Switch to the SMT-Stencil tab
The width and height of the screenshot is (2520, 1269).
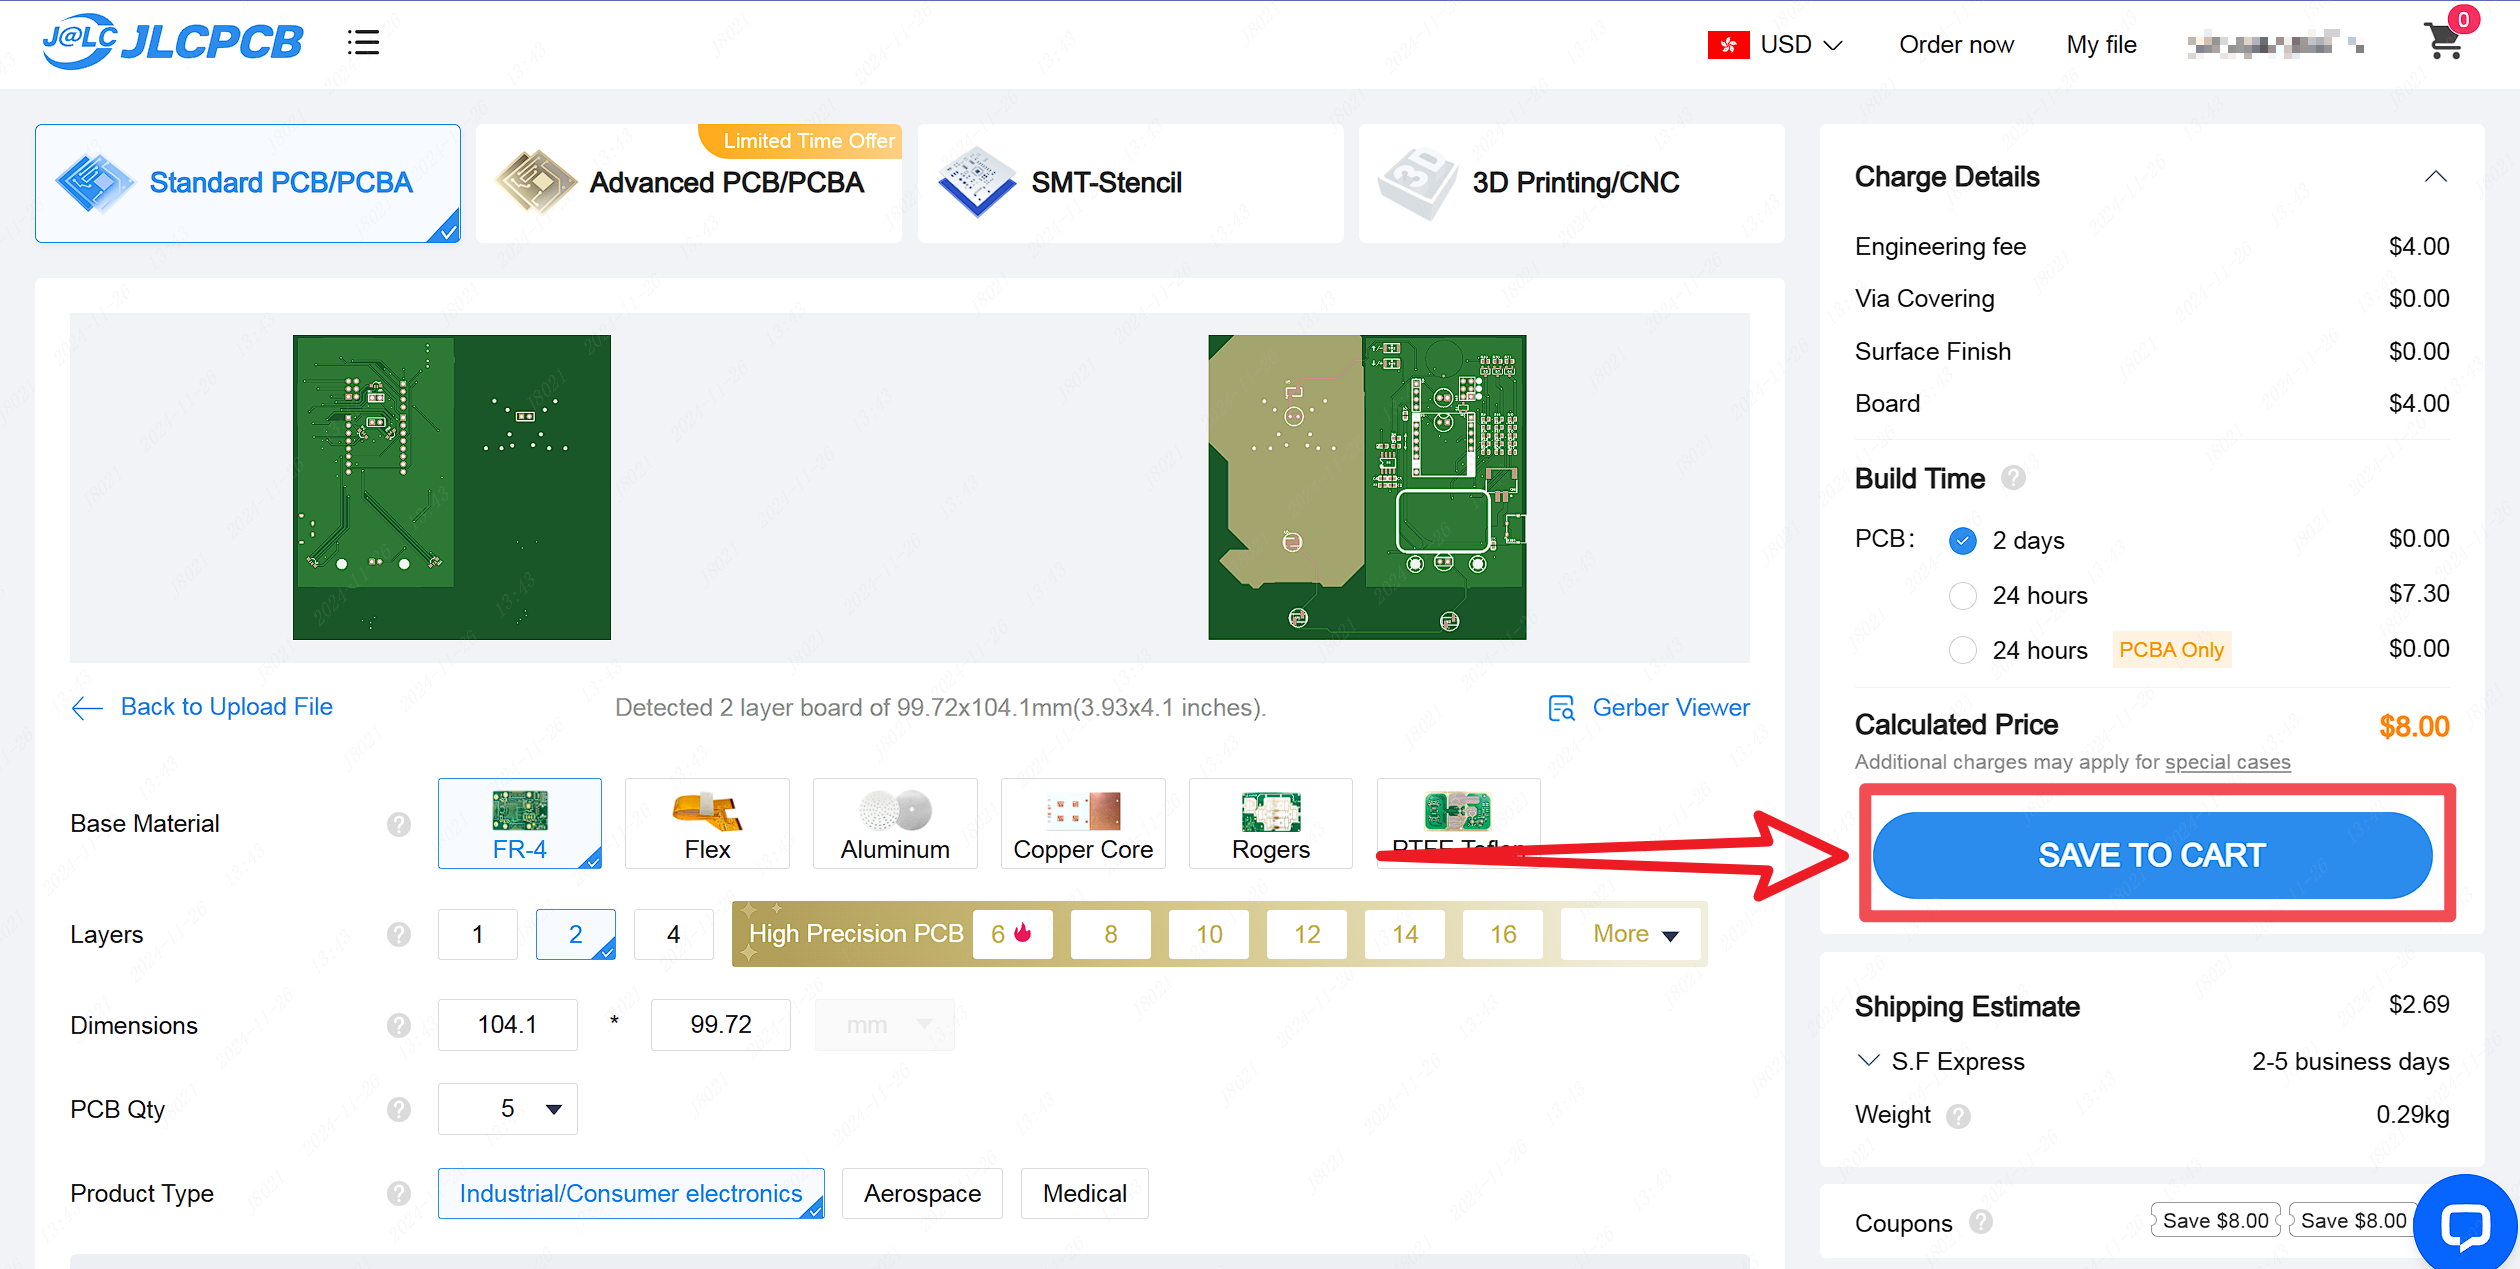tap(1130, 183)
